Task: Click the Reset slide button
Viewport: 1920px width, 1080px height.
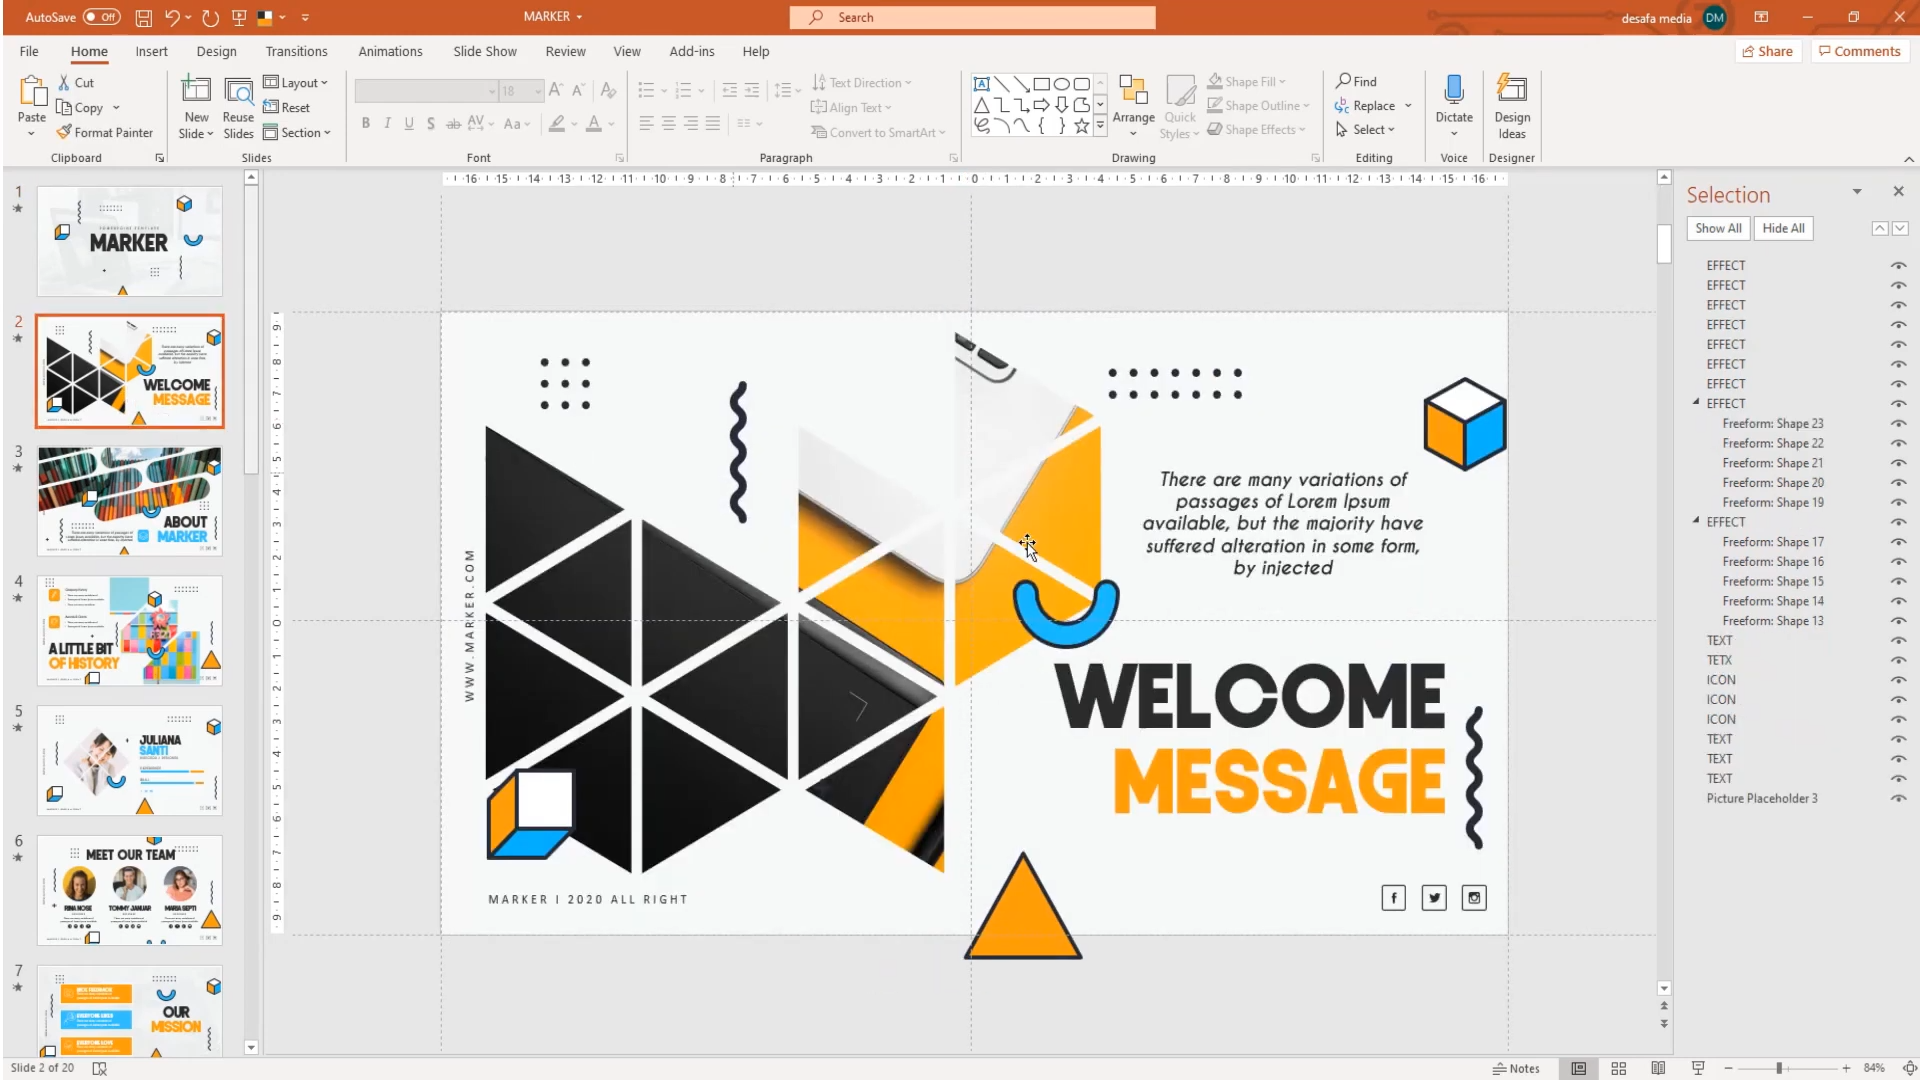Action: click(287, 107)
